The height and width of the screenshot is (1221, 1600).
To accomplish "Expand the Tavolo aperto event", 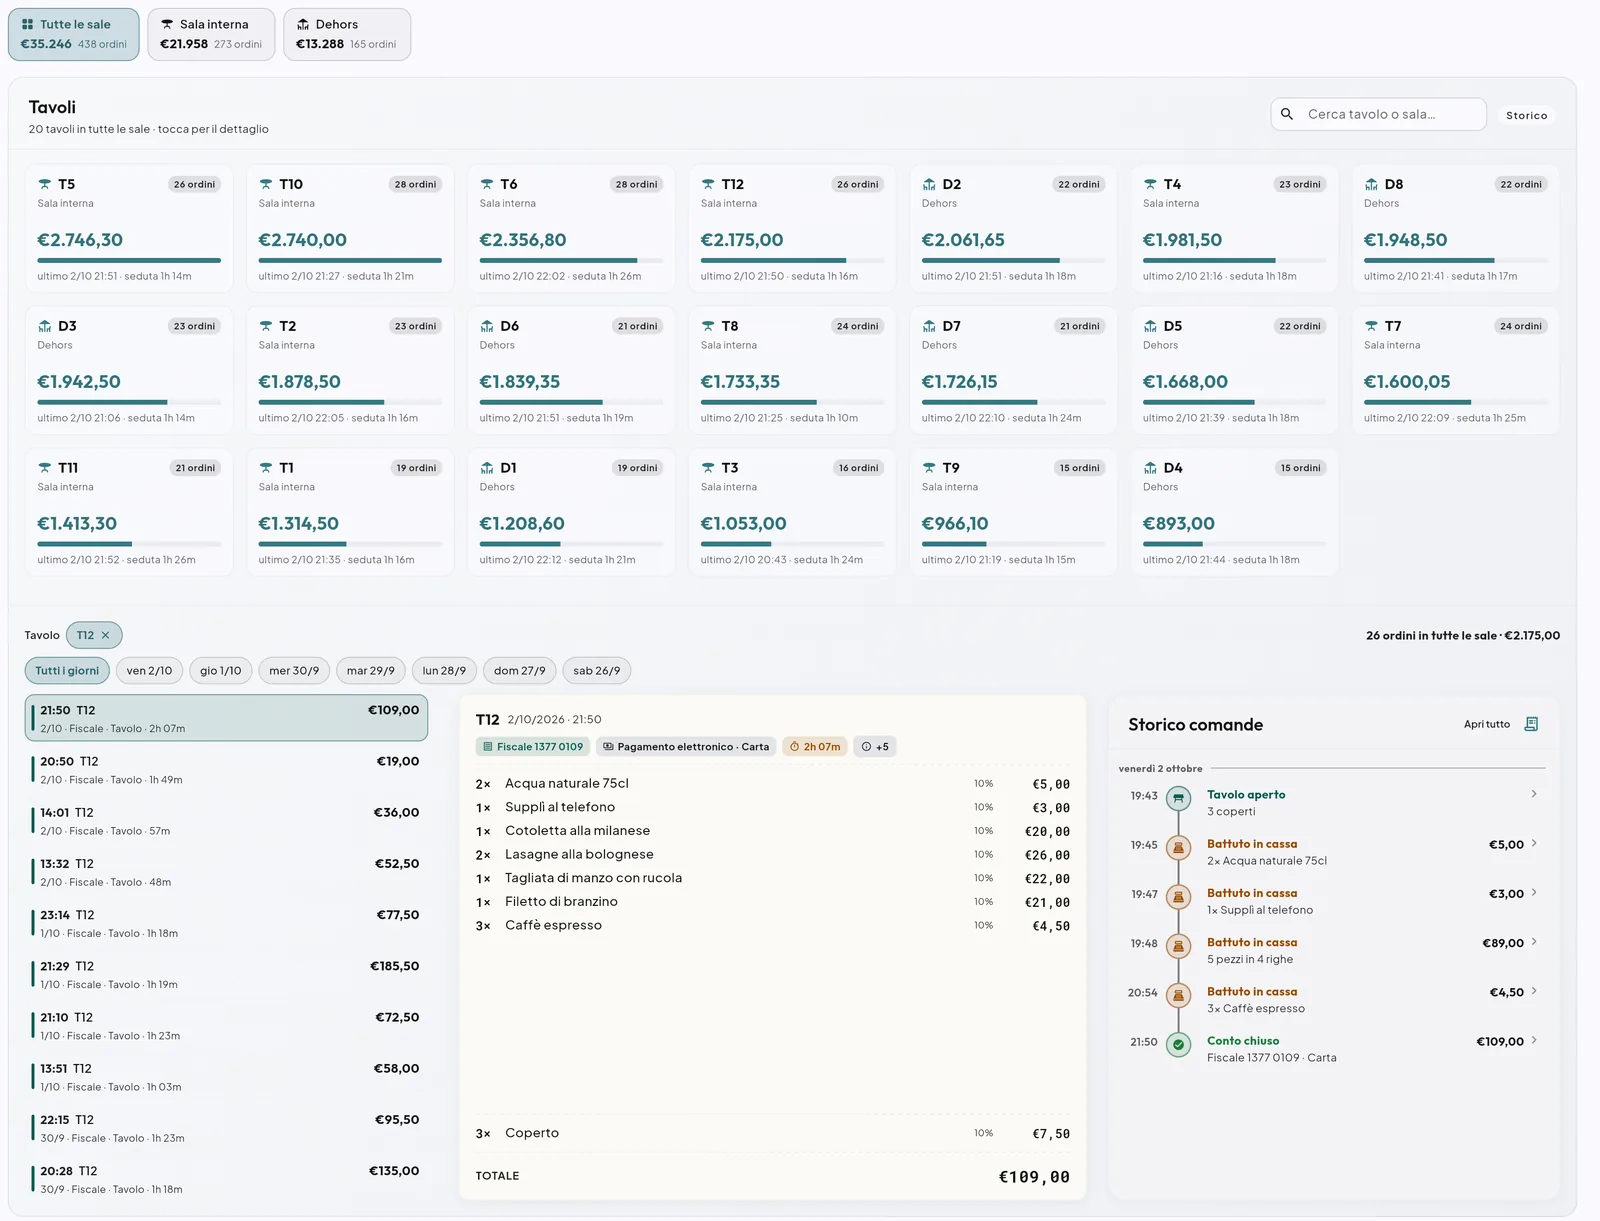I will pos(1534,794).
